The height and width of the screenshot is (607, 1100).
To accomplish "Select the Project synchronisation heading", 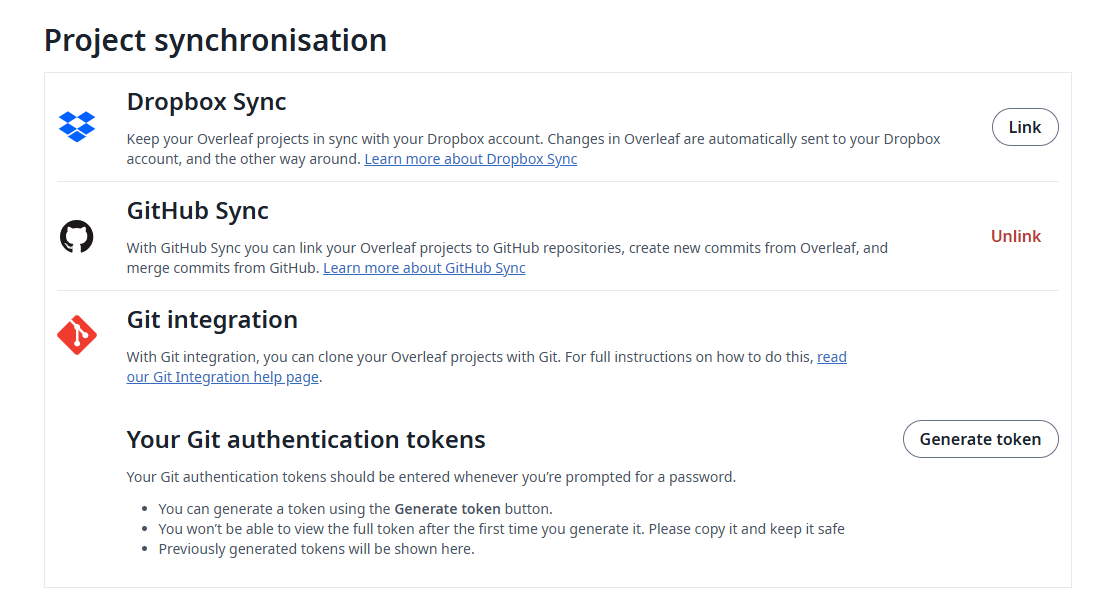I will (215, 40).
